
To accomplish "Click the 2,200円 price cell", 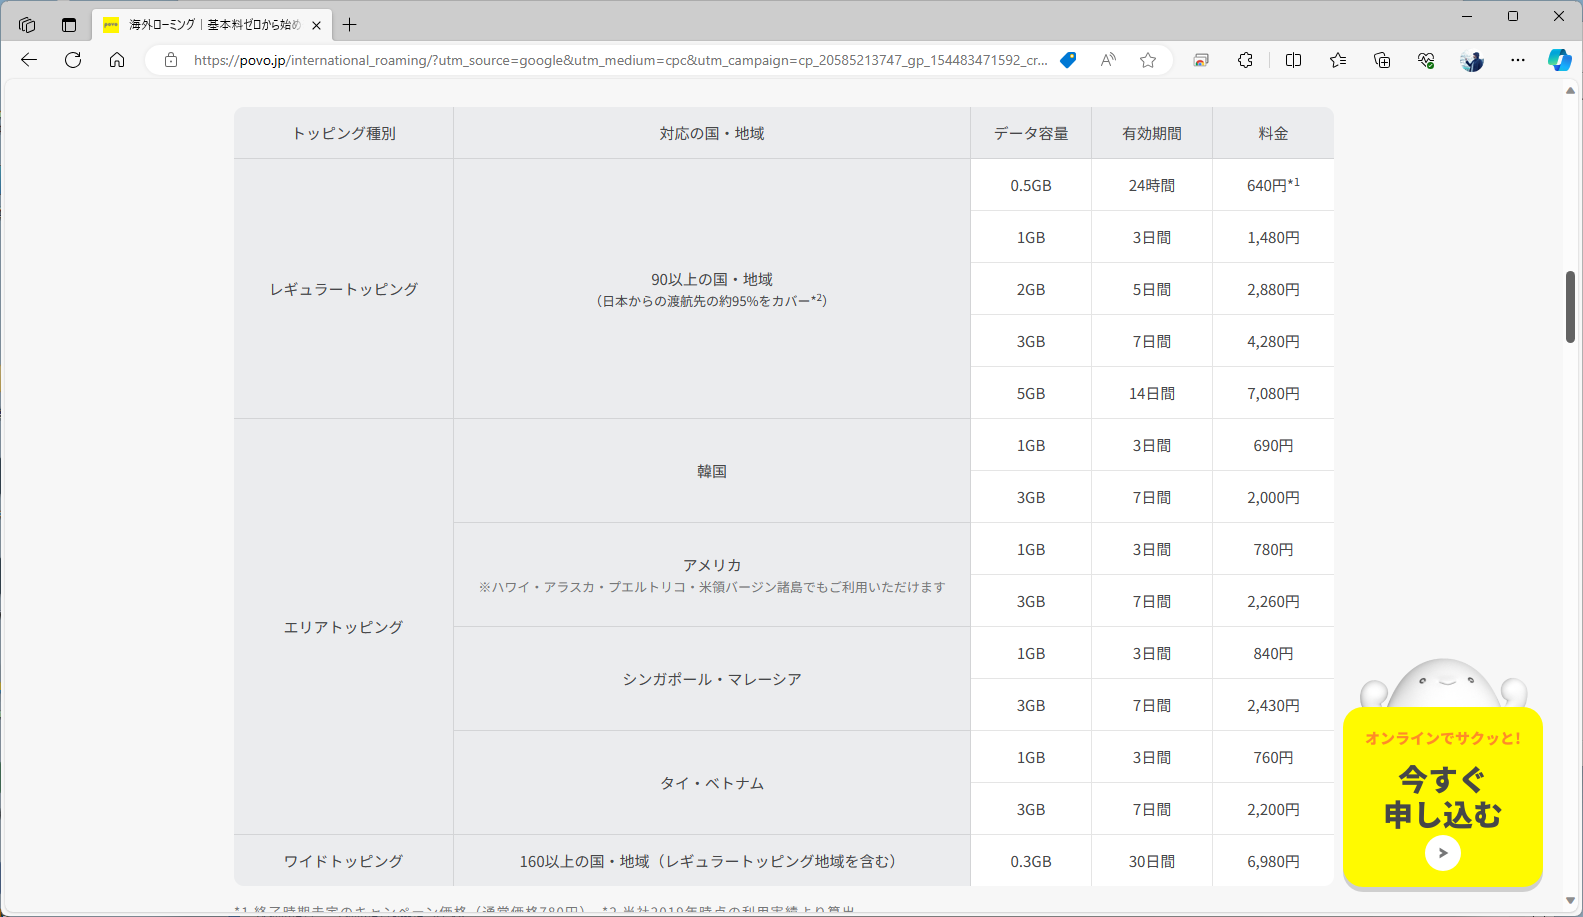I will point(1273,809).
